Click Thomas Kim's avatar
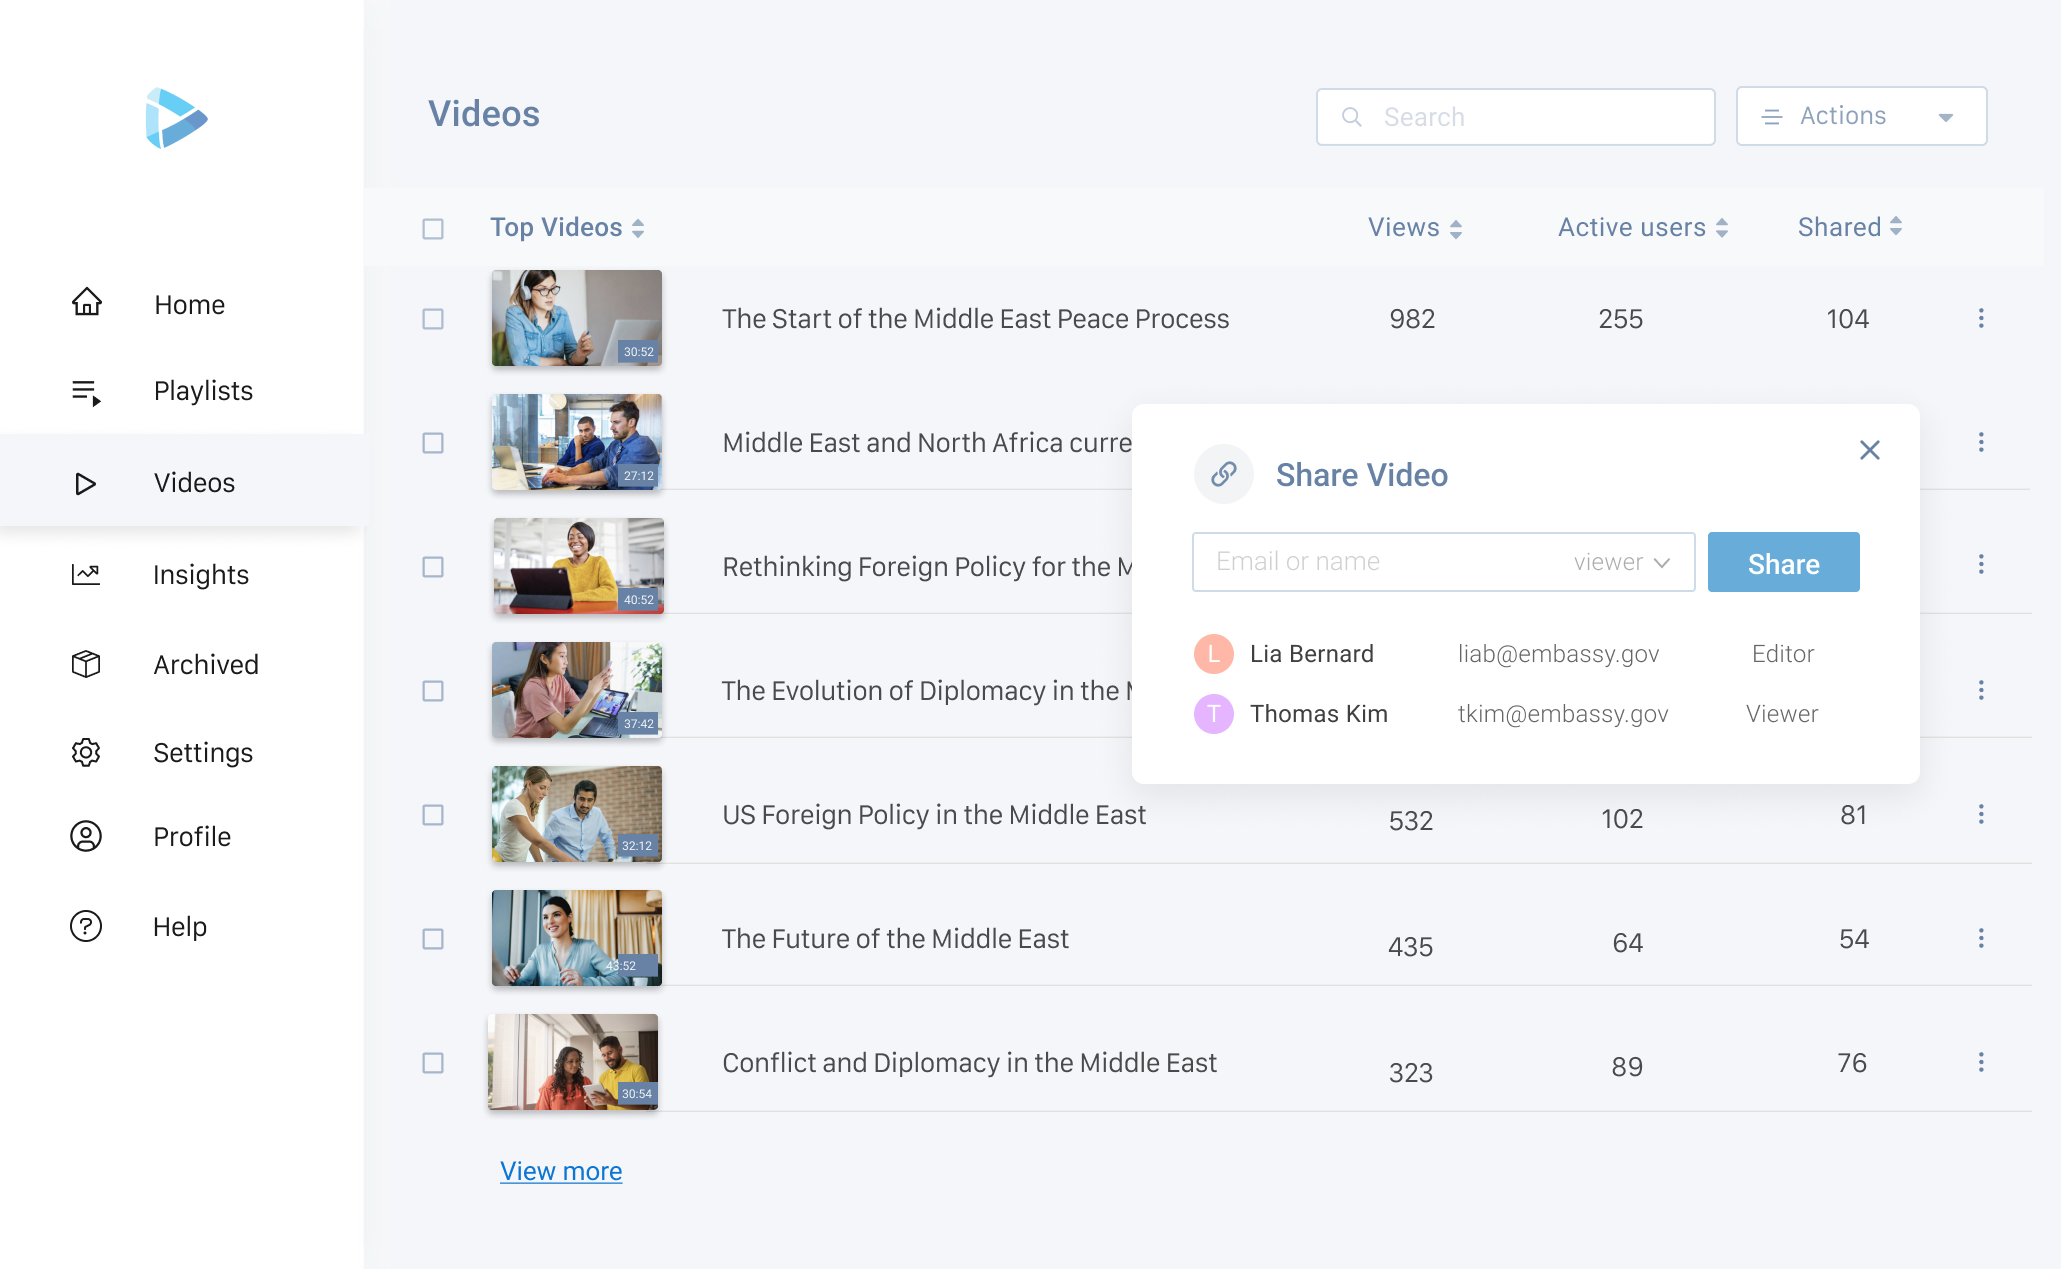This screenshot has height=1269, width=2061. coord(1214,714)
